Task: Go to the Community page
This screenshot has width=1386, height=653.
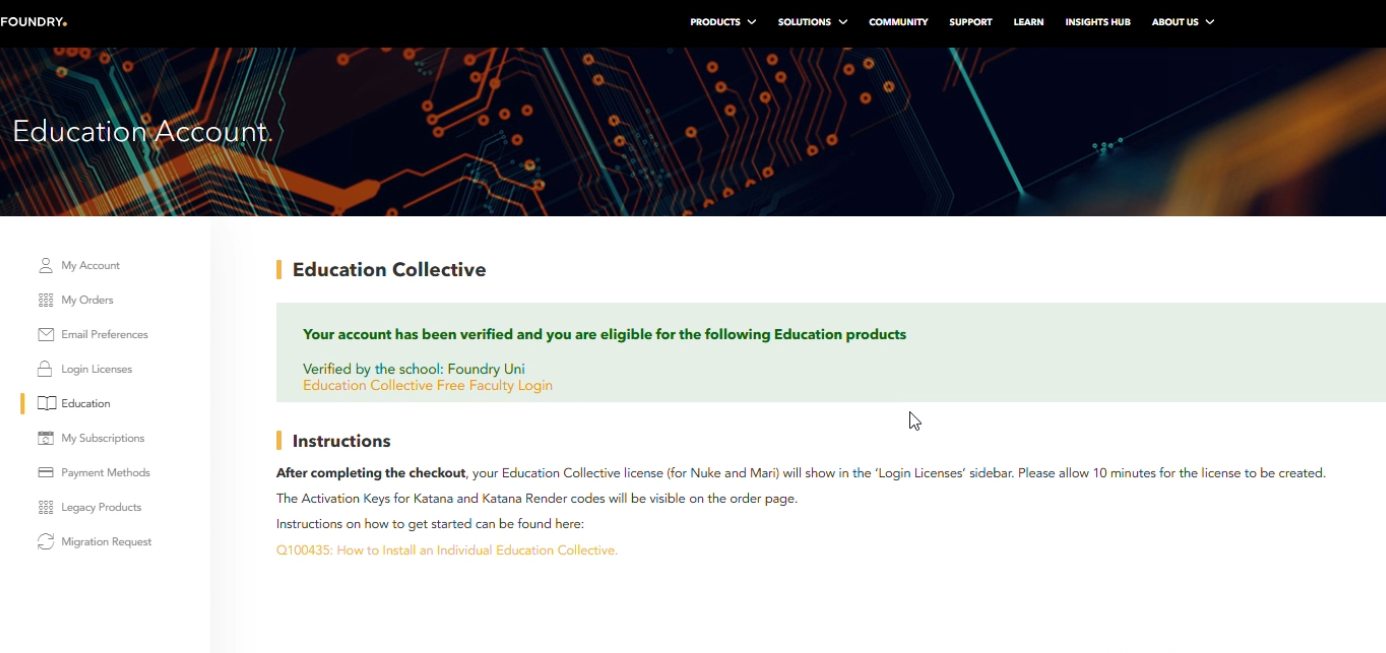Action: 898,22
